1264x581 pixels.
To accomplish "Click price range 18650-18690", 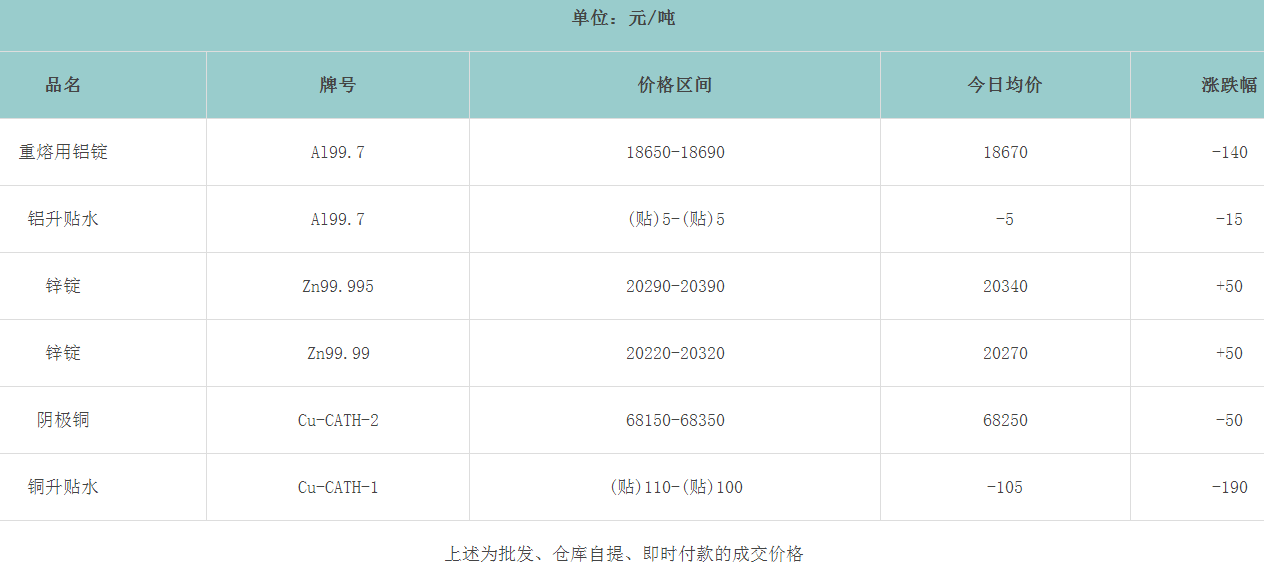I will [x=675, y=152].
